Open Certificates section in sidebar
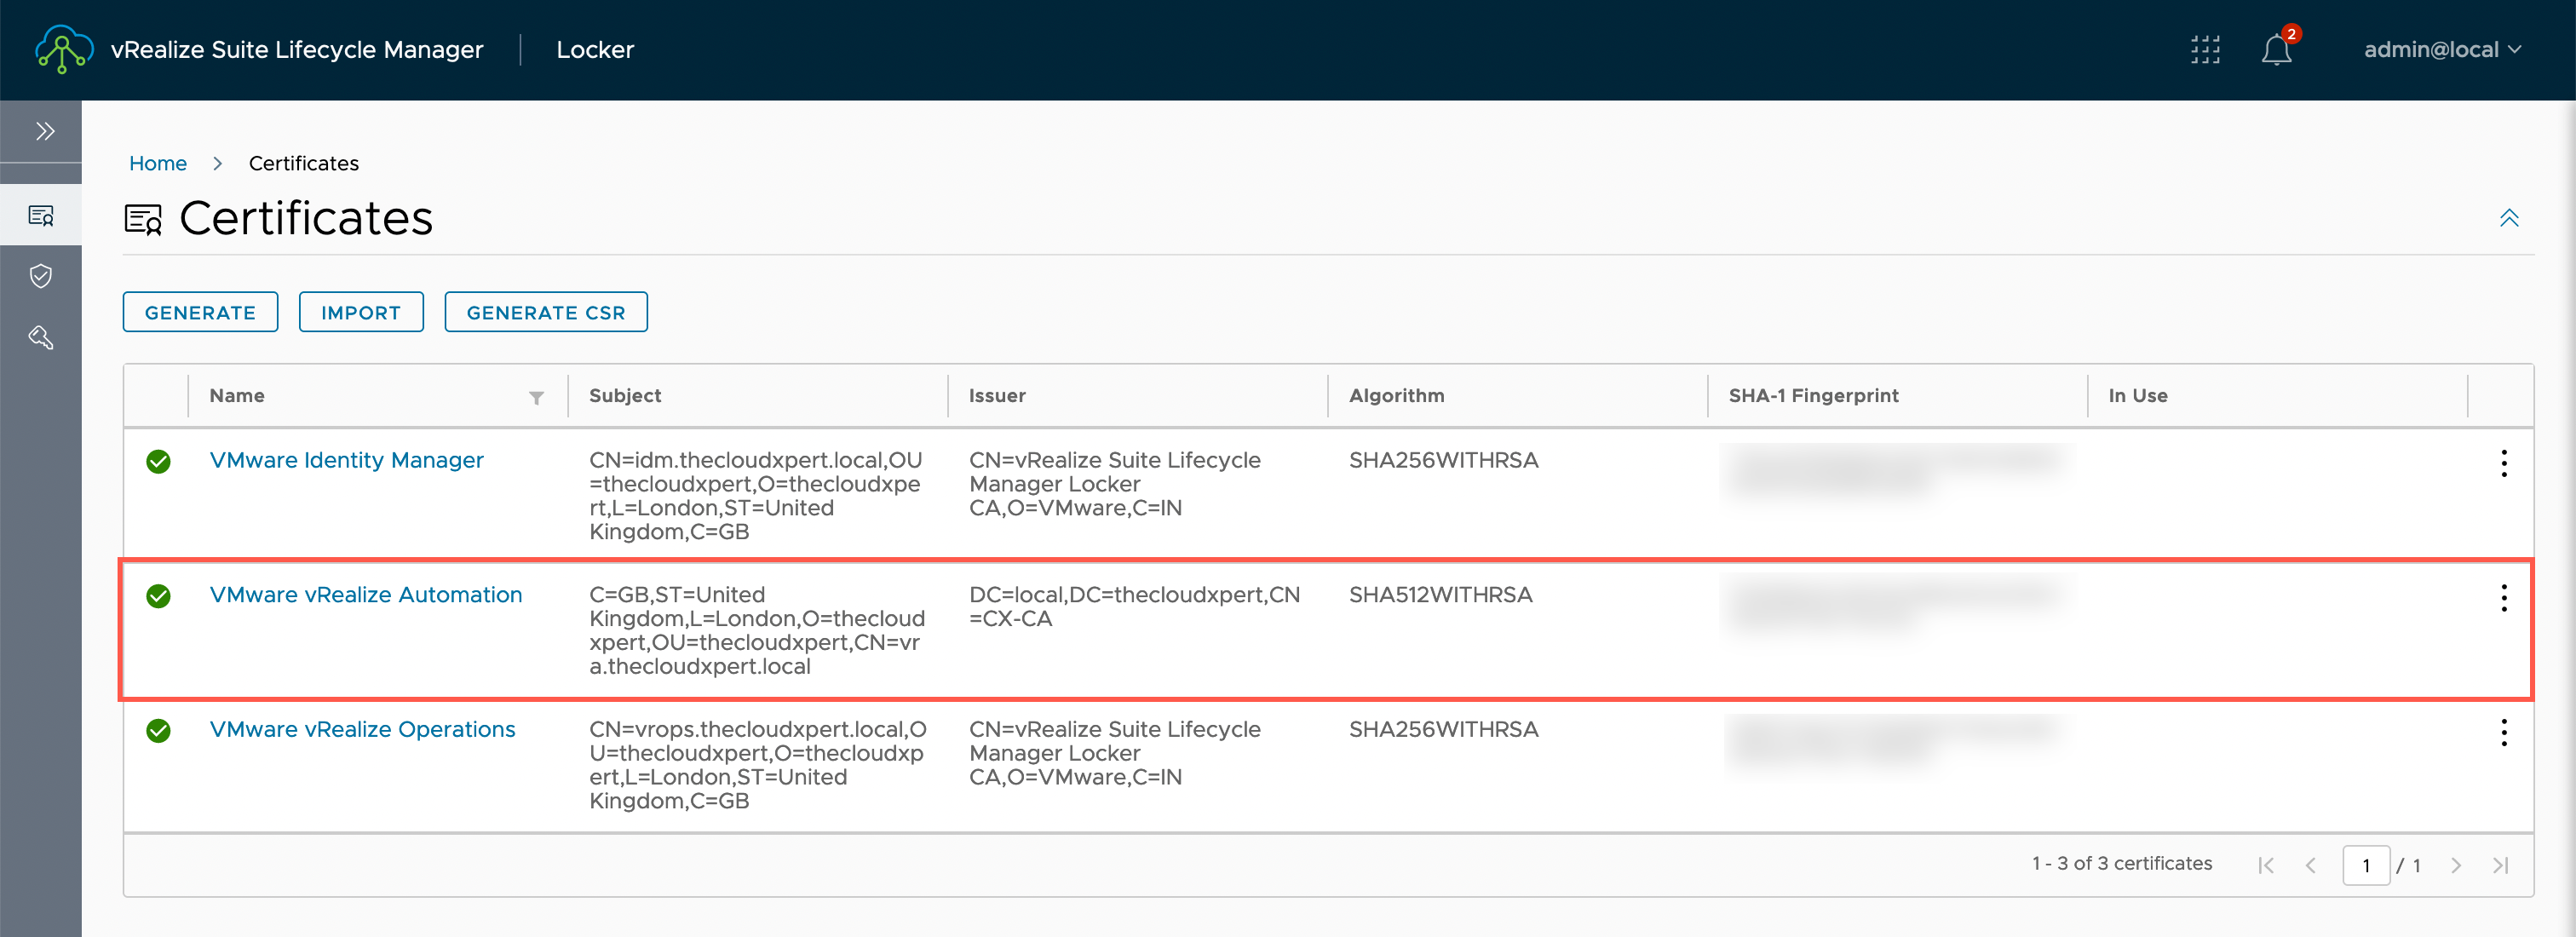The height and width of the screenshot is (937, 2576). (41, 215)
